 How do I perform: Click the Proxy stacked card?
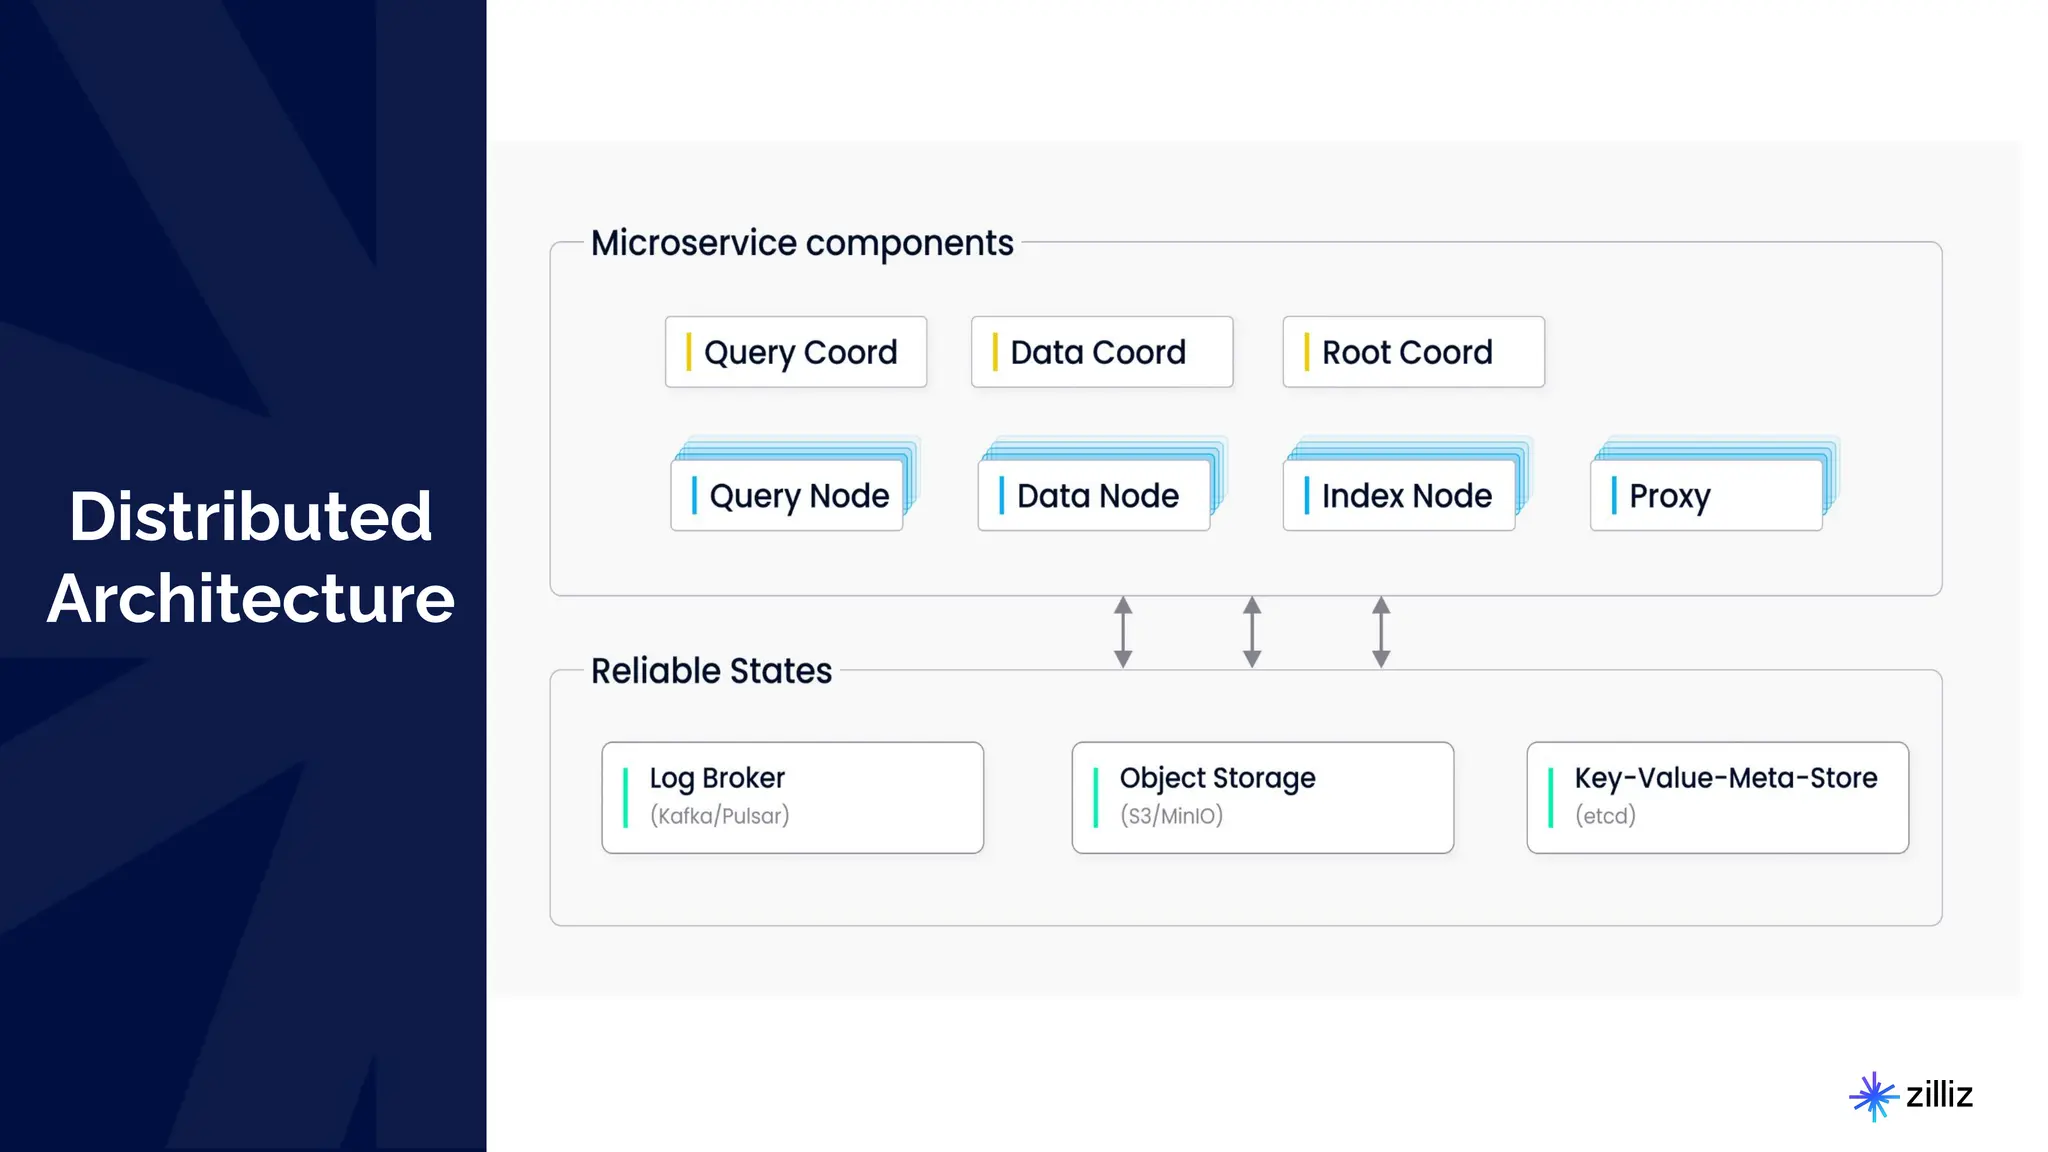pos(1706,495)
